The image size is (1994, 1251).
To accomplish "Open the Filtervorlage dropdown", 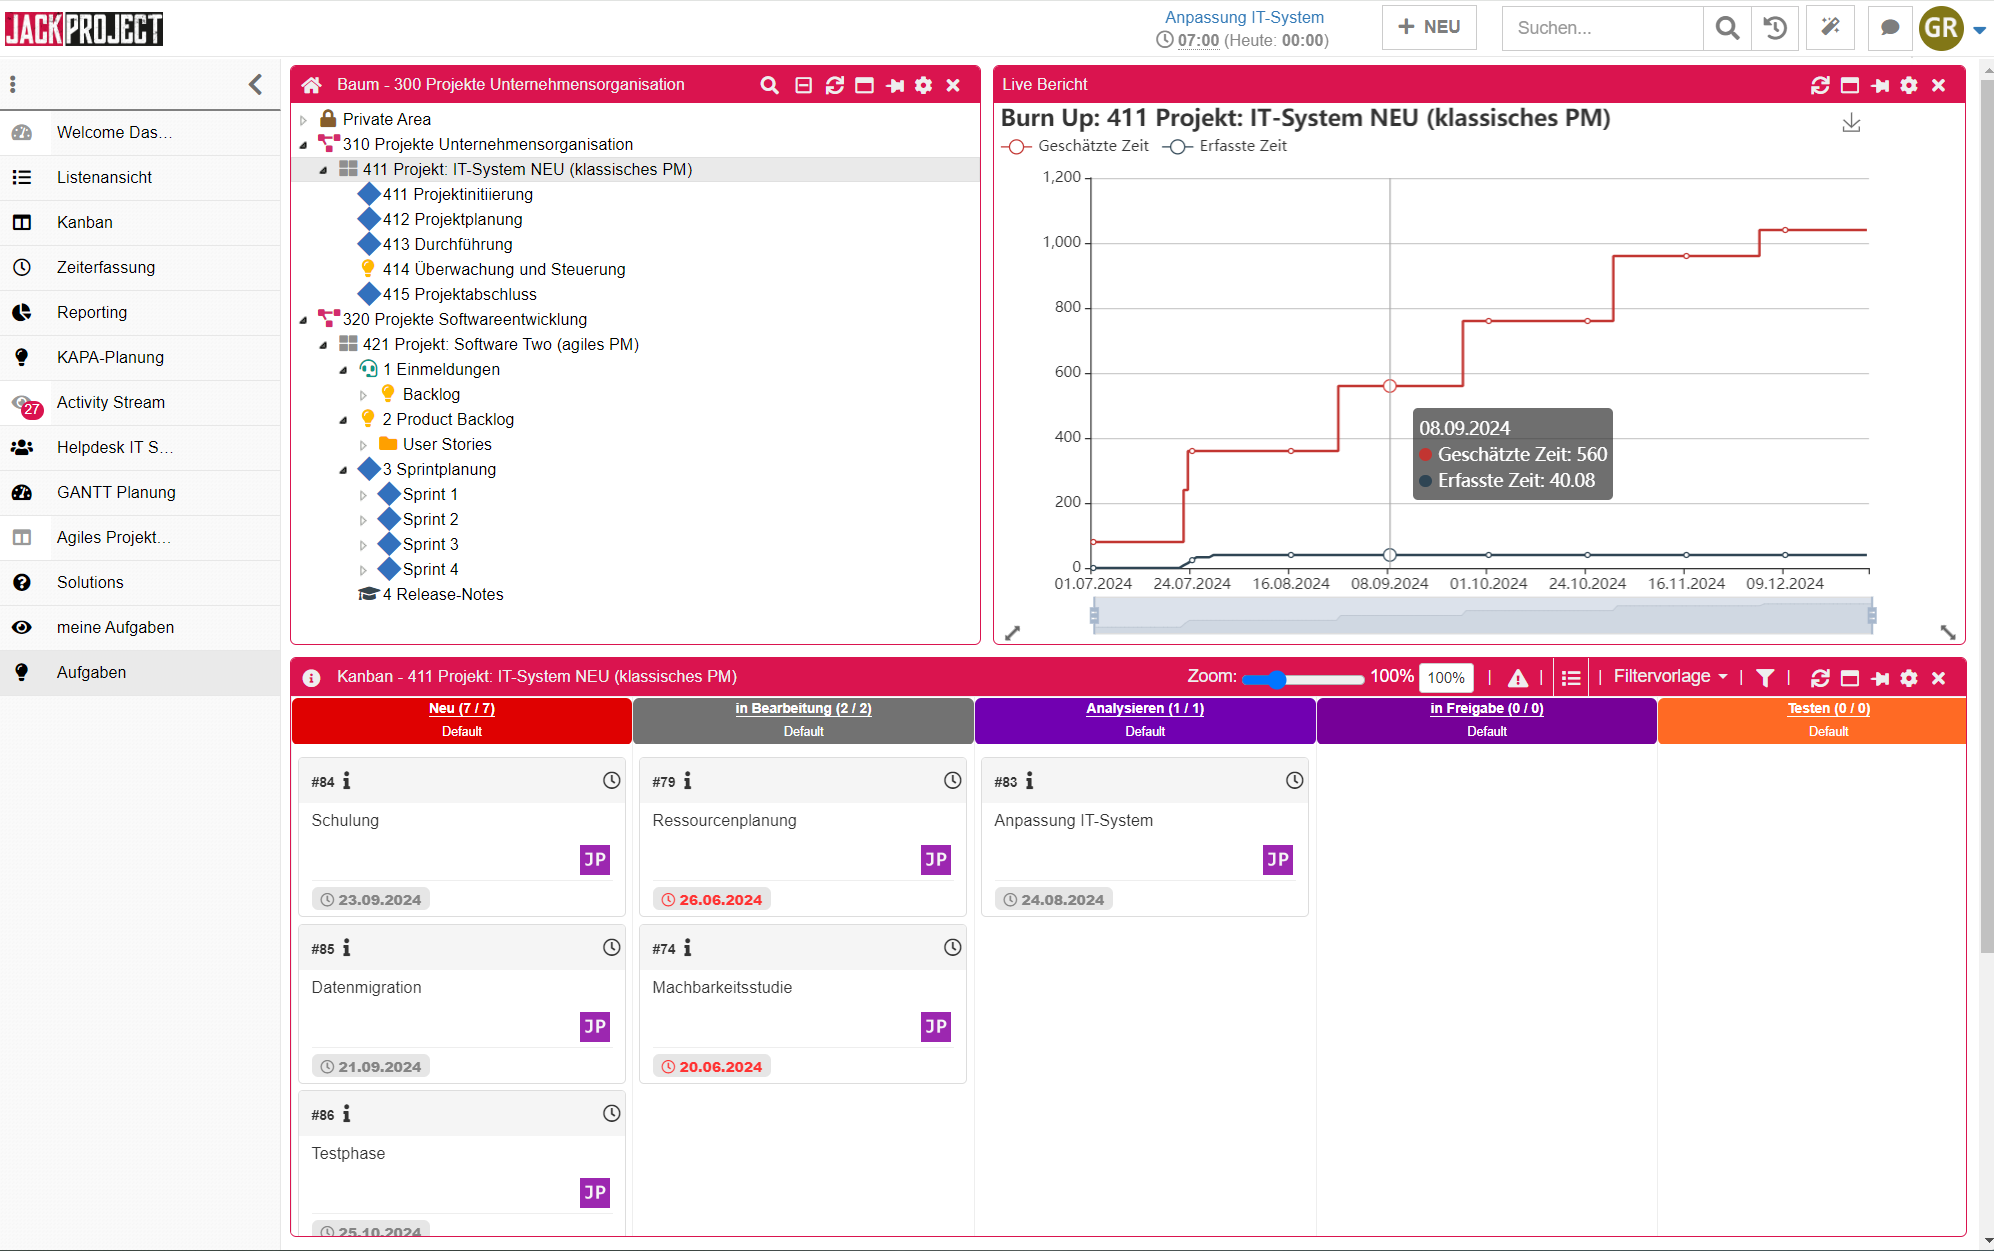I will [x=1669, y=677].
